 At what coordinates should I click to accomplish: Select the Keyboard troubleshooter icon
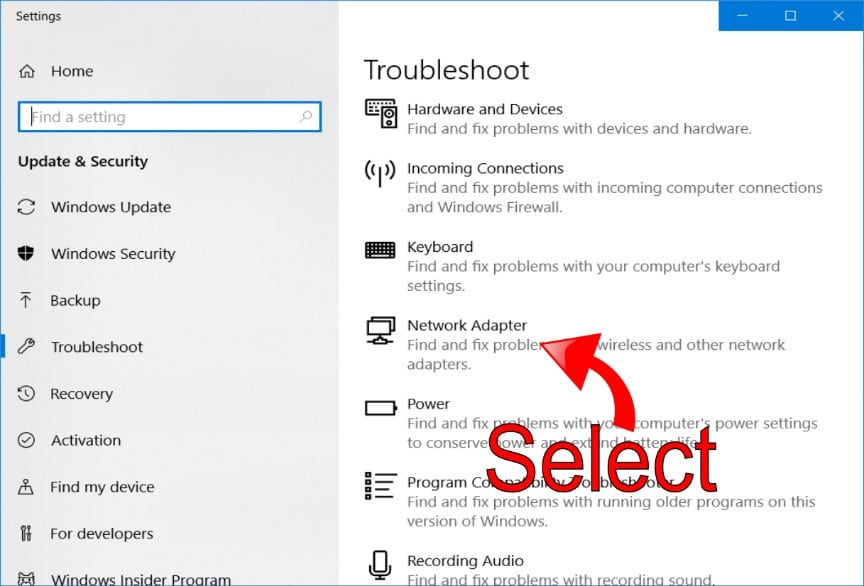coord(380,250)
